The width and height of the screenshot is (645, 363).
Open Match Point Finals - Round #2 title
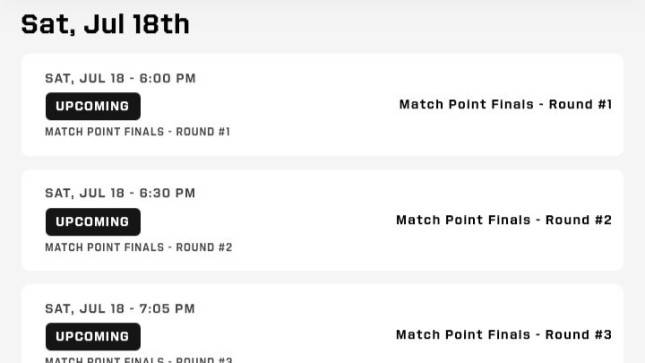(x=504, y=220)
